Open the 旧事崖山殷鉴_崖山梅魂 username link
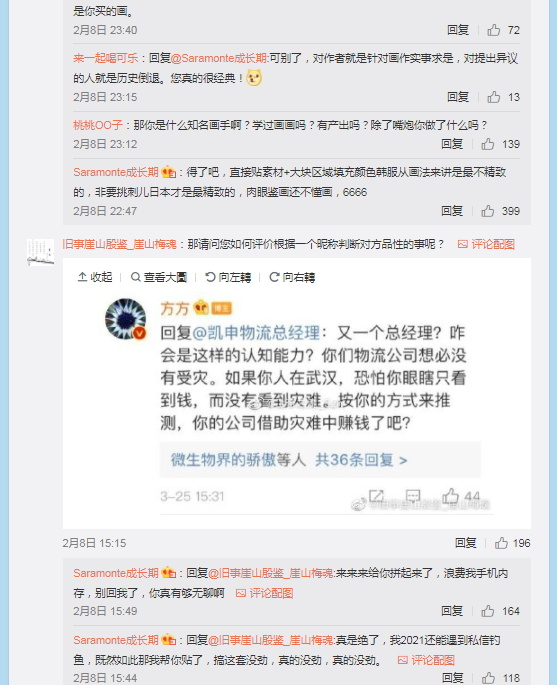 pos(119,244)
